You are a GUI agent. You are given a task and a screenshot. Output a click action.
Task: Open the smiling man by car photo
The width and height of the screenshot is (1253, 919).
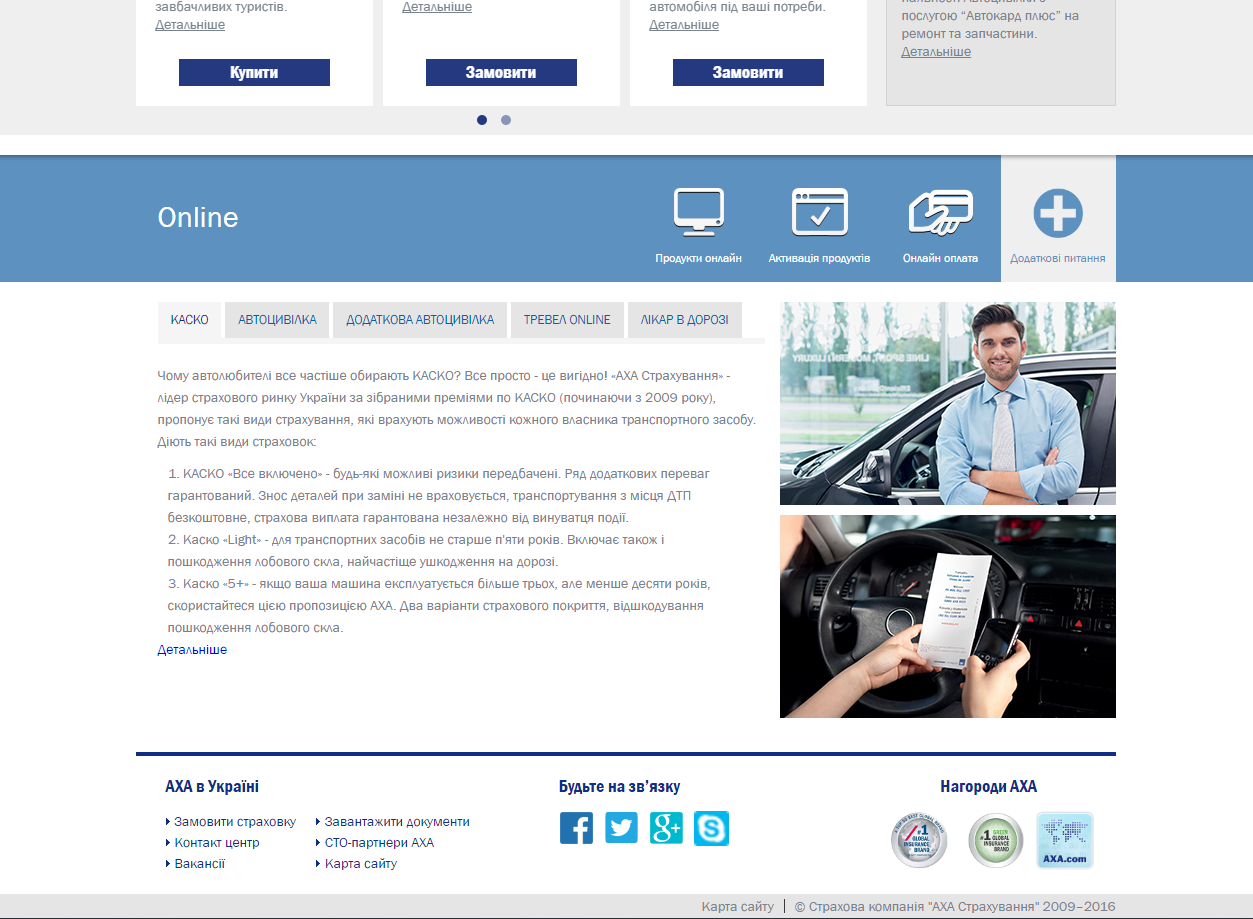(x=948, y=403)
